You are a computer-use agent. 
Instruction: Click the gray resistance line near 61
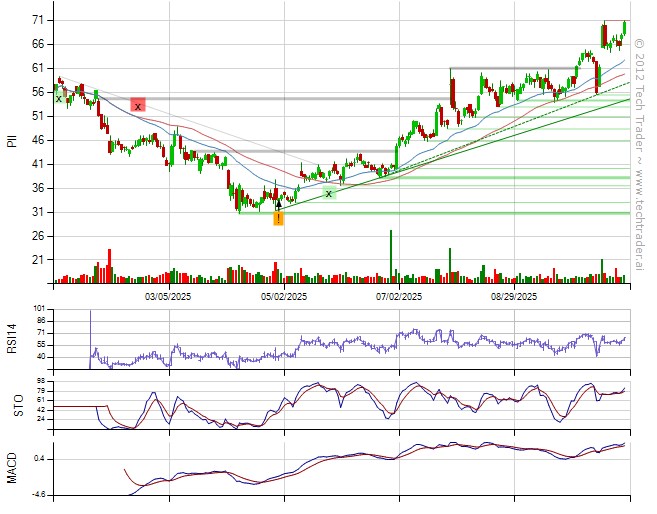click(x=500, y=69)
